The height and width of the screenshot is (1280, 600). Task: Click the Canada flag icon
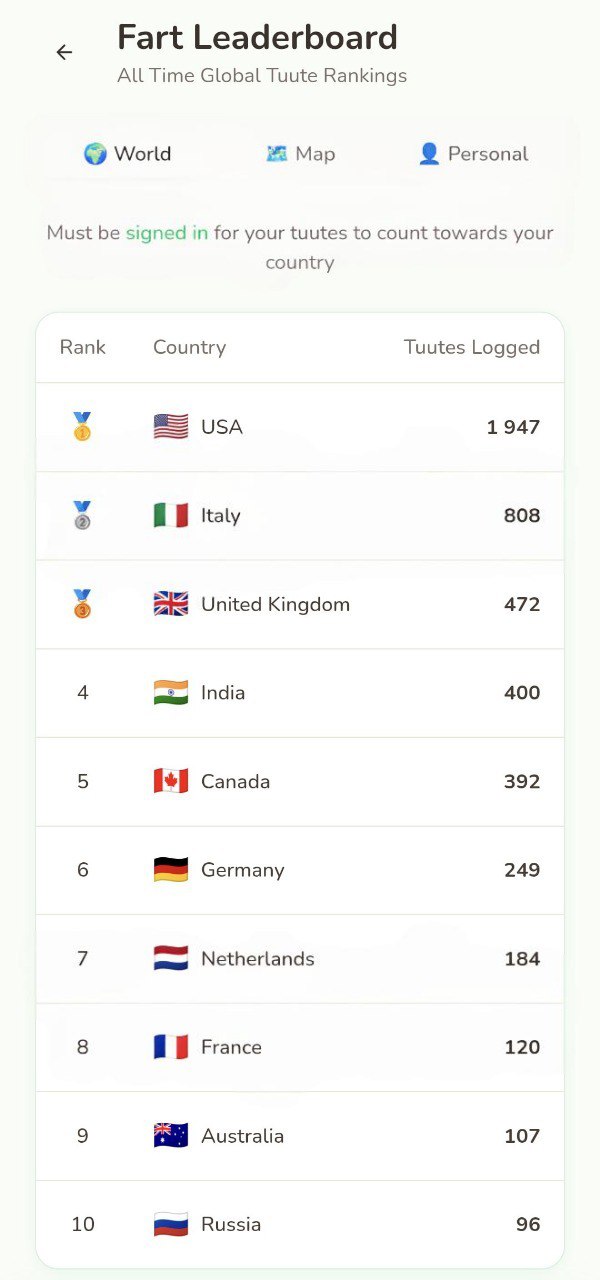tap(171, 781)
